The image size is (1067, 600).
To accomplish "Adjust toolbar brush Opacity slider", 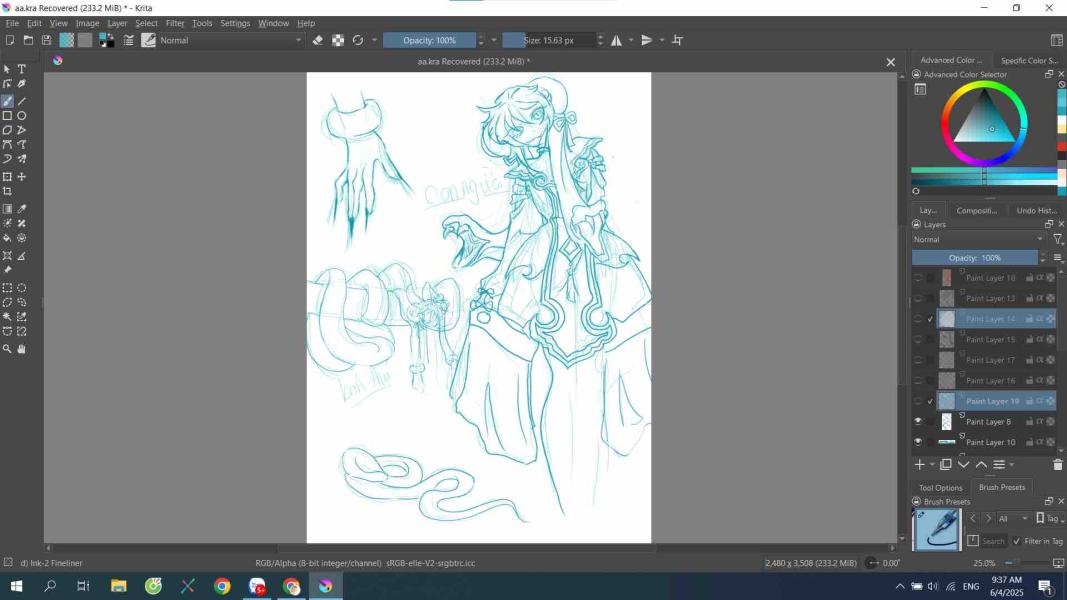I will (x=429, y=40).
